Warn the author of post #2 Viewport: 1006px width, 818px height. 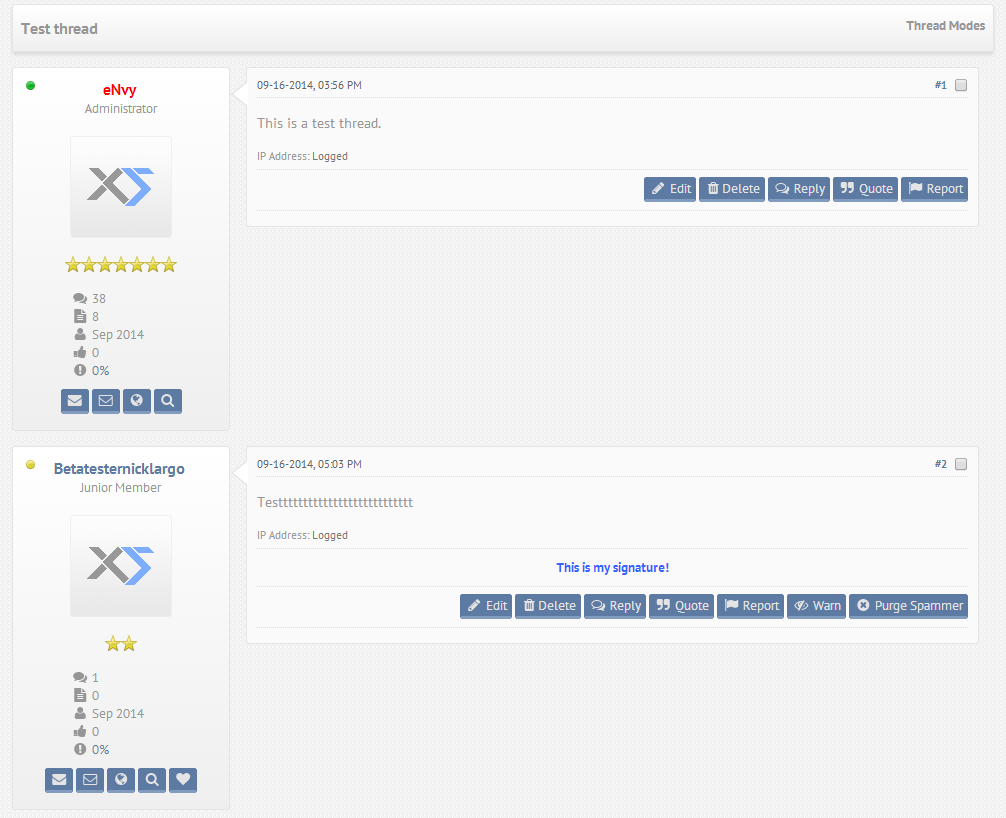(817, 606)
